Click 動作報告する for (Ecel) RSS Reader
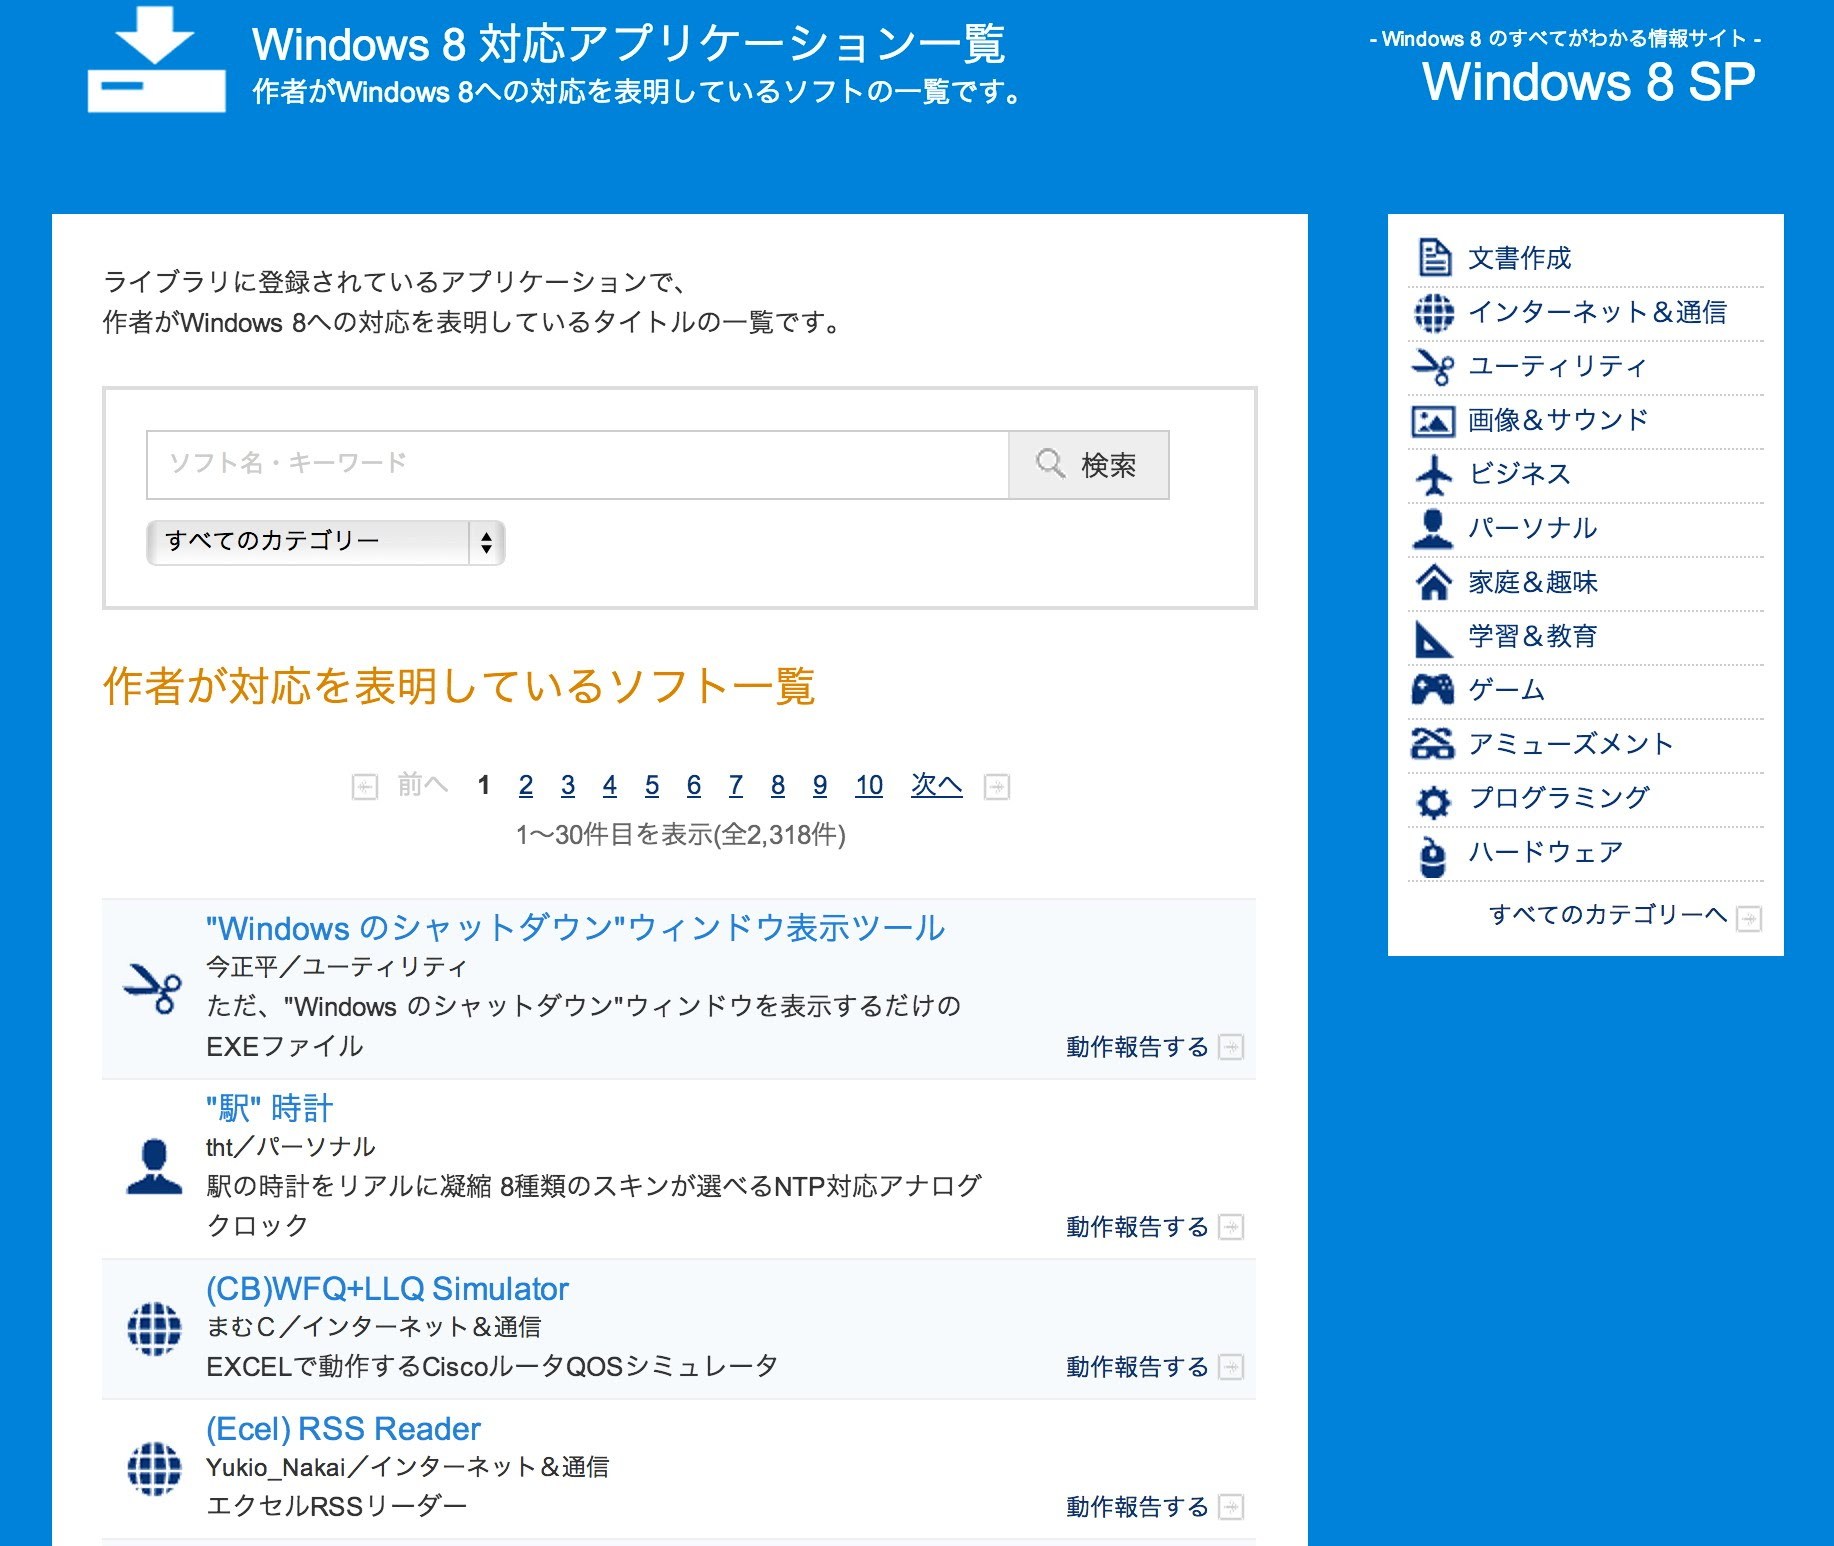The width and height of the screenshot is (1834, 1546). (x=1137, y=1506)
